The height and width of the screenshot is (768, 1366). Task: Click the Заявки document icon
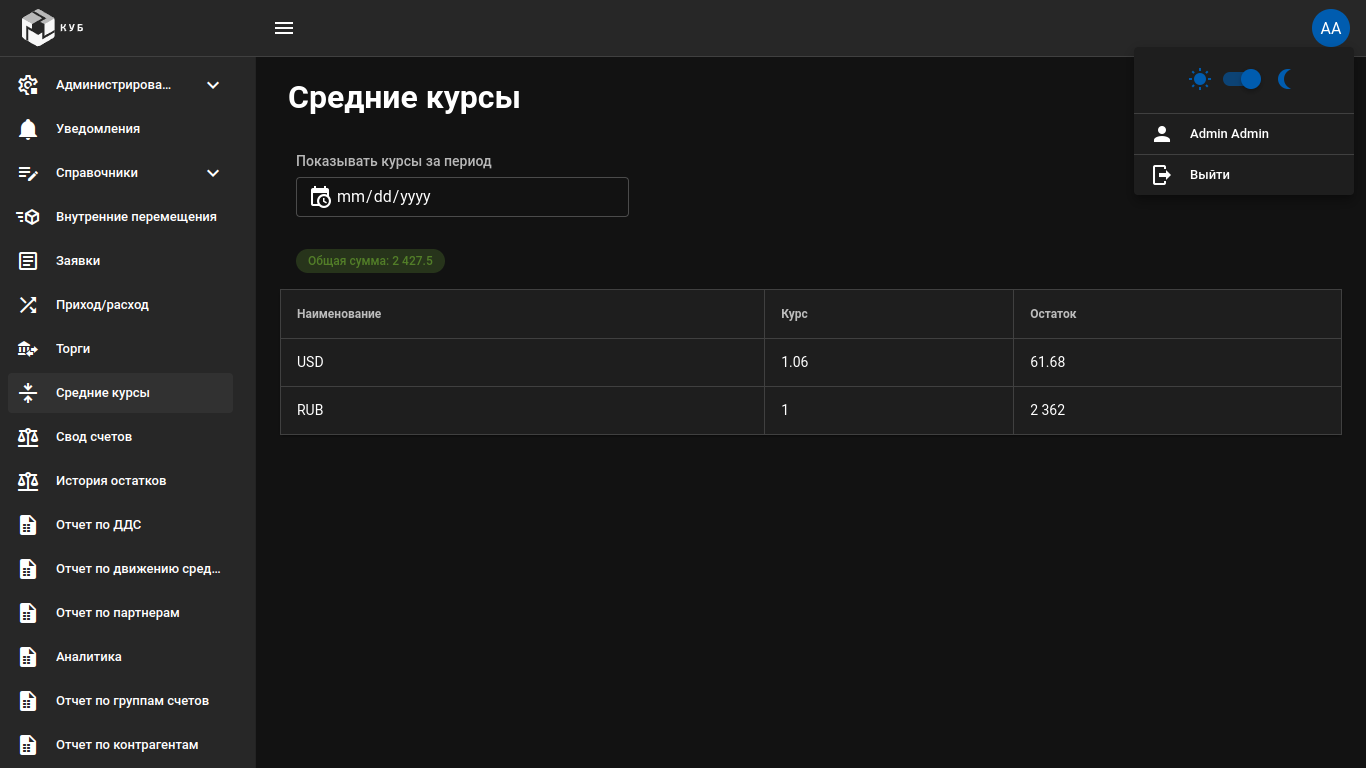pos(28,261)
